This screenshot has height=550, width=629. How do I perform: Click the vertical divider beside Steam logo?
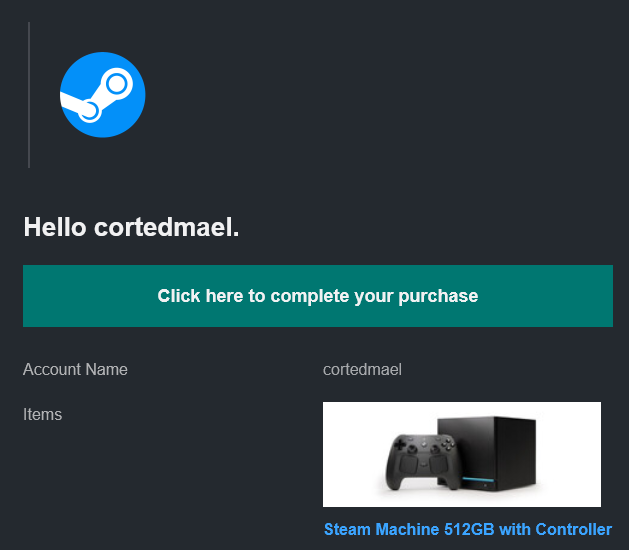coord(29,95)
